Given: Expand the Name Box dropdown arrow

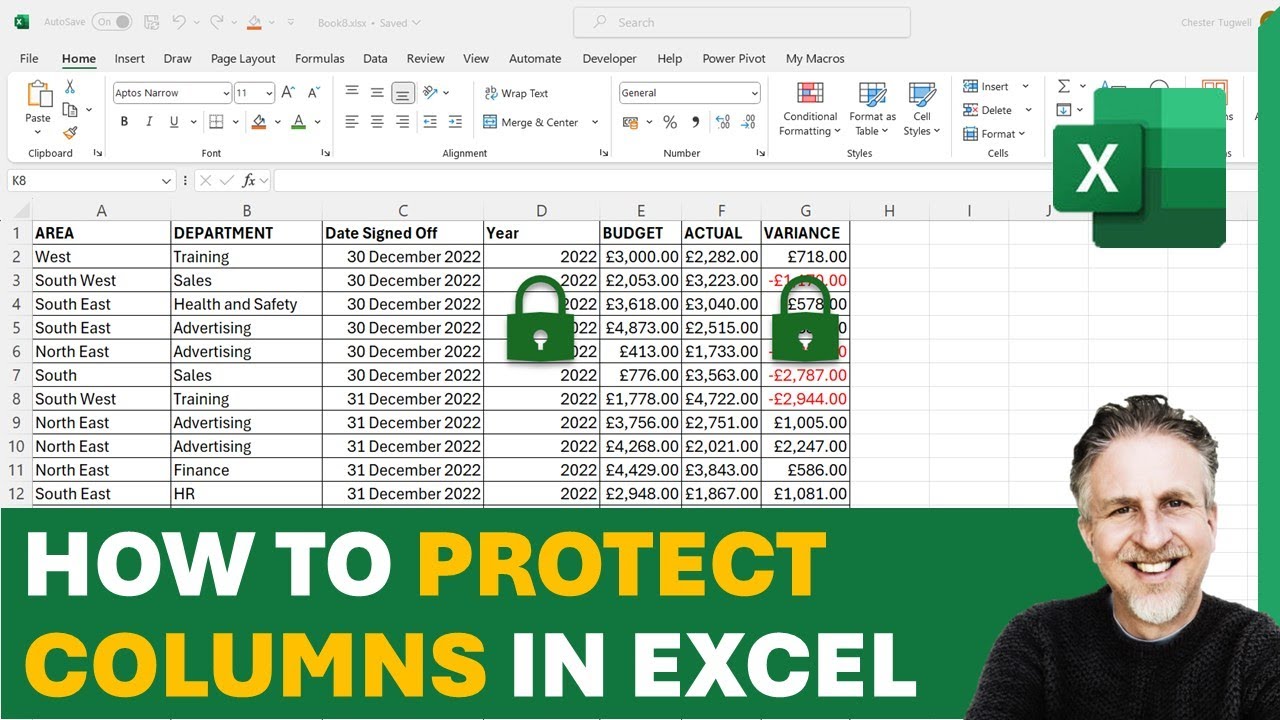Looking at the screenshot, I should 167,181.
